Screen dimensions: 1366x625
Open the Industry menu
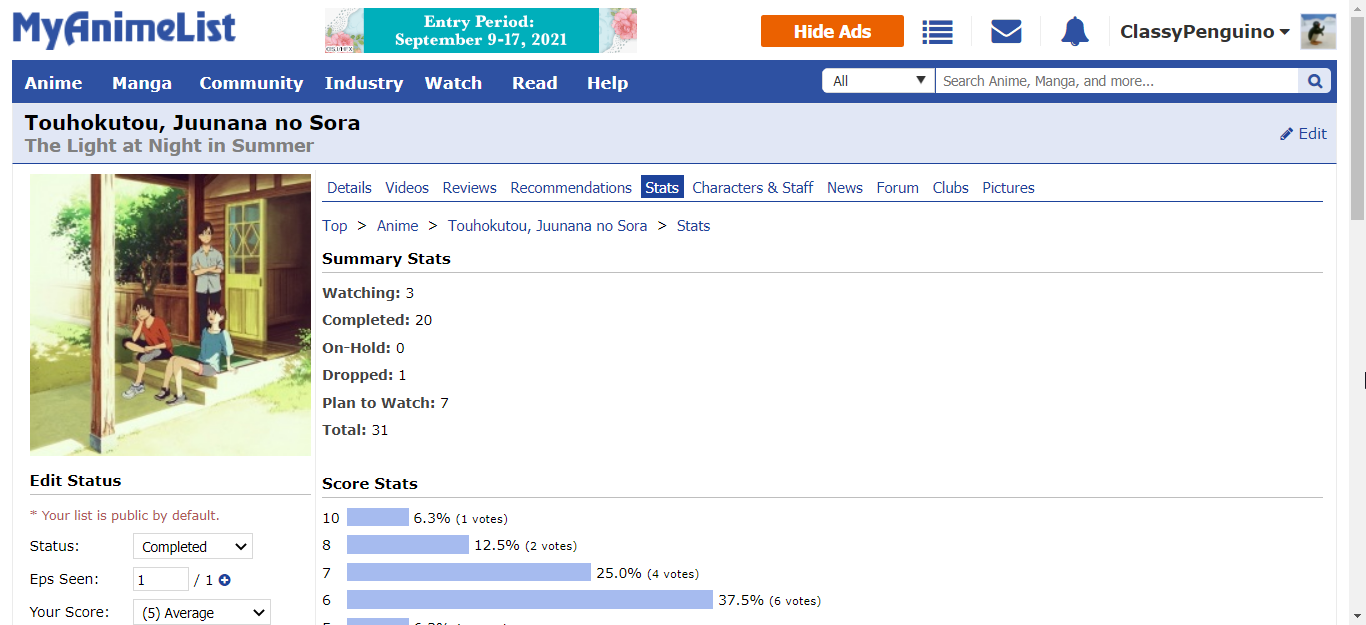364,83
